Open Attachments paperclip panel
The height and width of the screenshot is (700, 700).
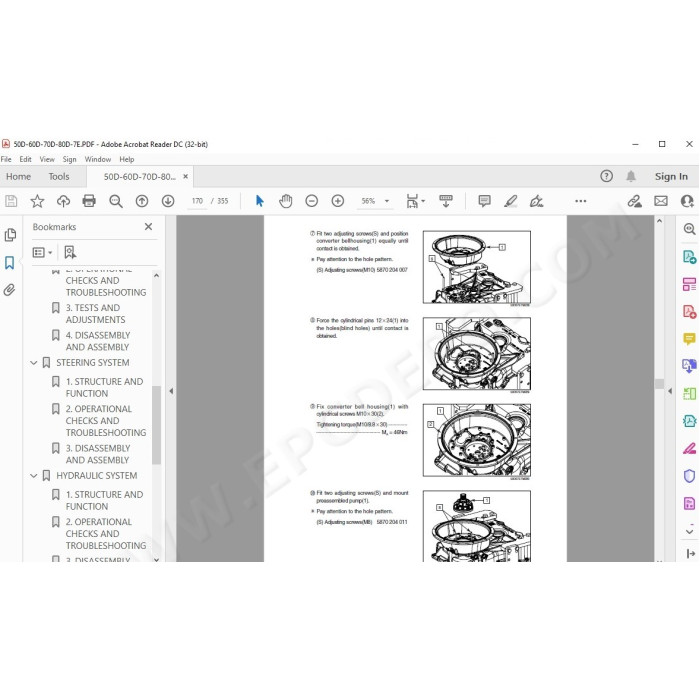point(9,290)
